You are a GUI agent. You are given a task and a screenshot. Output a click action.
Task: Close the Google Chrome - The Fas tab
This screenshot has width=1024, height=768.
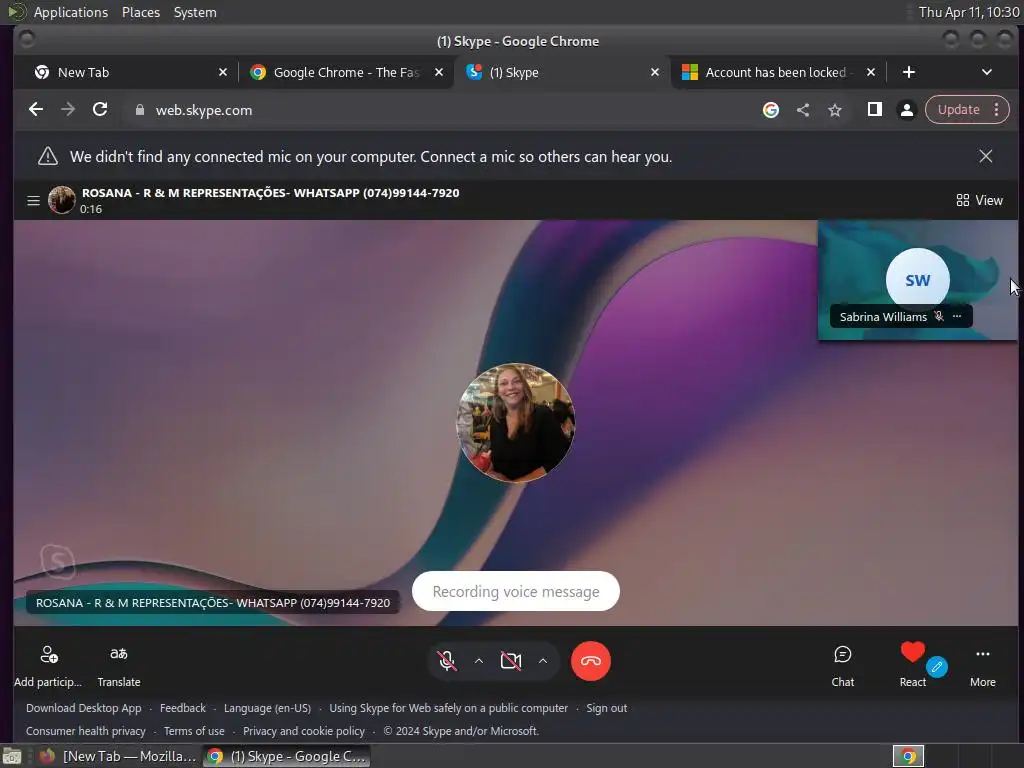coord(439,72)
